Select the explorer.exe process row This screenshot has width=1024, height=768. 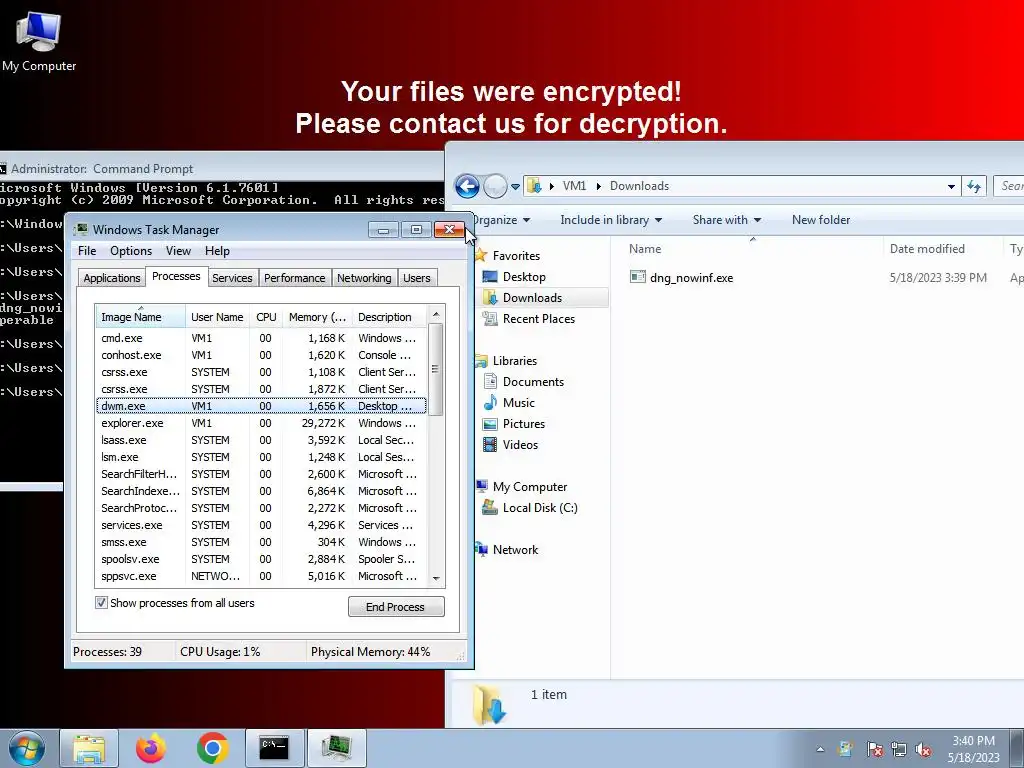point(261,423)
